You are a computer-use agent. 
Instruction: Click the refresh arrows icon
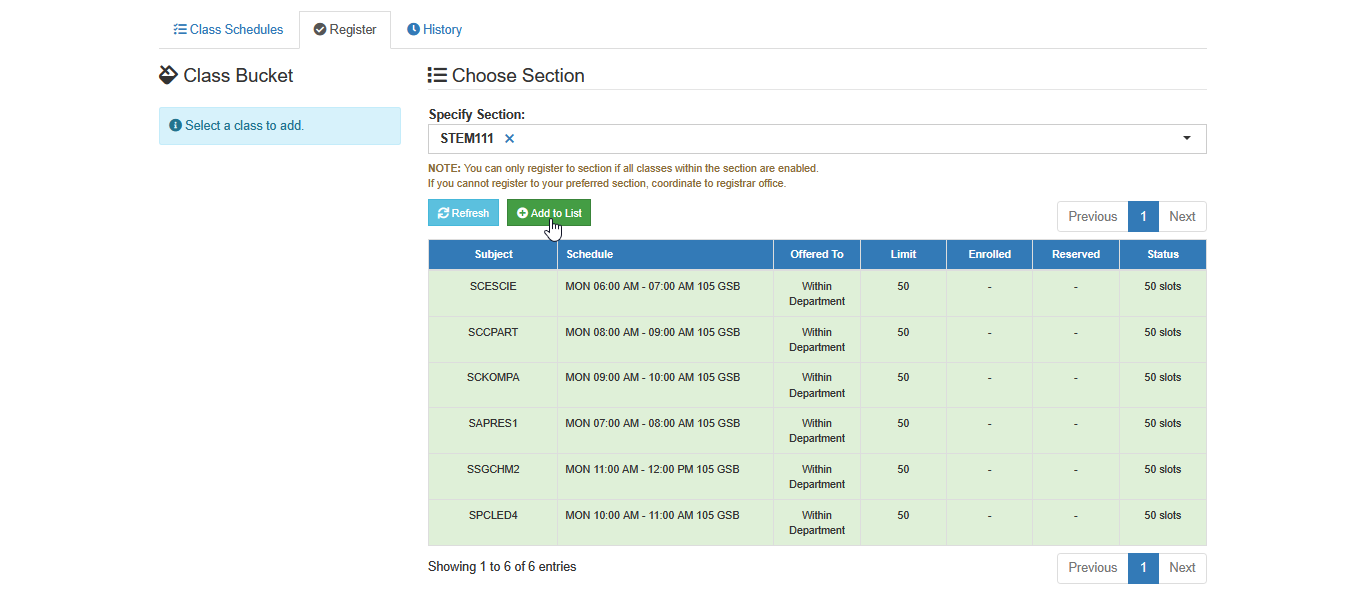click(444, 213)
